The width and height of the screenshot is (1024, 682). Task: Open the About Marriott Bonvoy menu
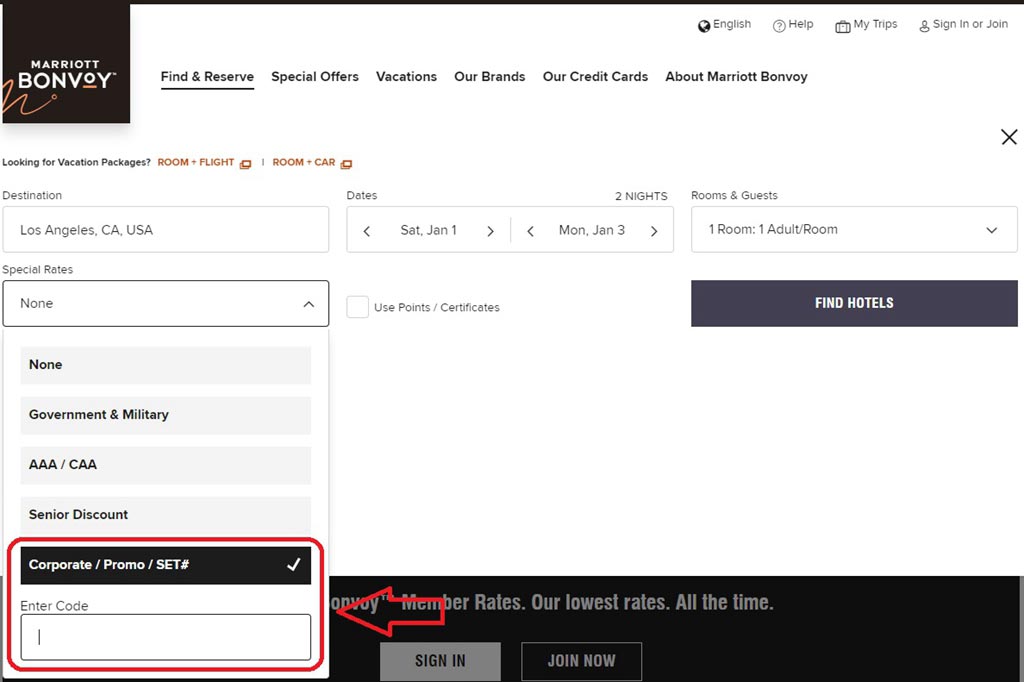pyautogui.click(x=737, y=76)
